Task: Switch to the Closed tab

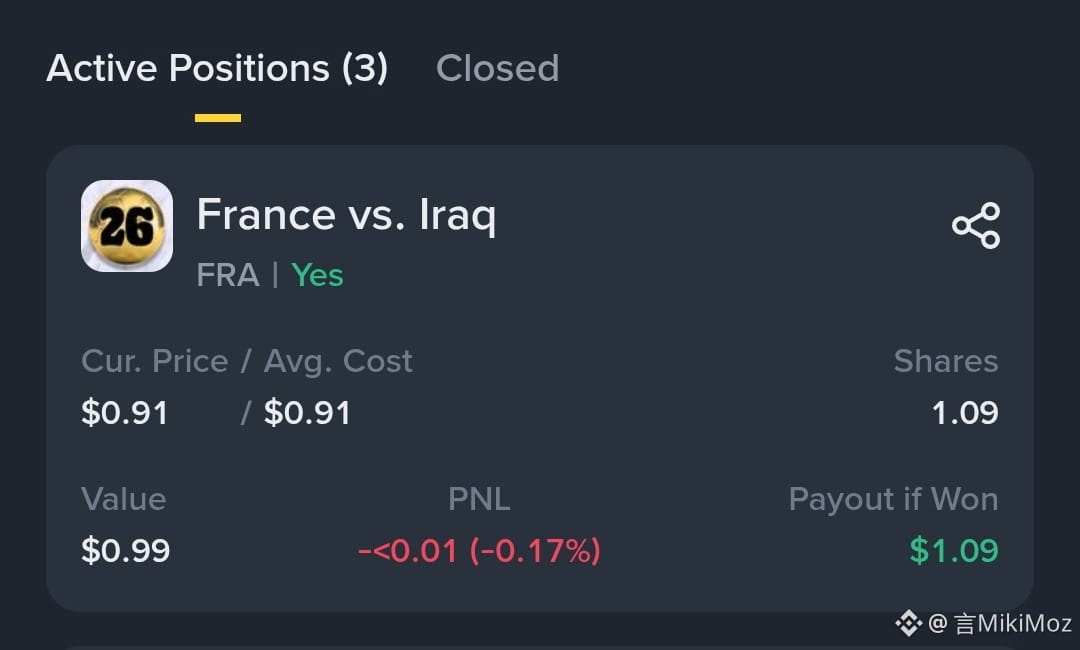Action: pos(497,68)
